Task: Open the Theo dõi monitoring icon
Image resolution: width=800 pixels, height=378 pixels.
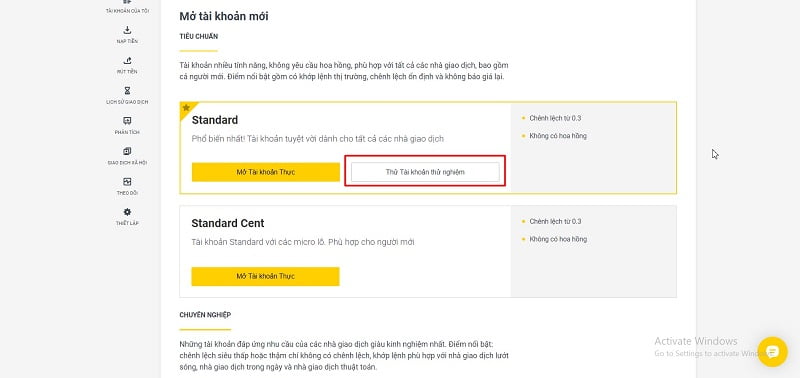Action: click(x=127, y=182)
